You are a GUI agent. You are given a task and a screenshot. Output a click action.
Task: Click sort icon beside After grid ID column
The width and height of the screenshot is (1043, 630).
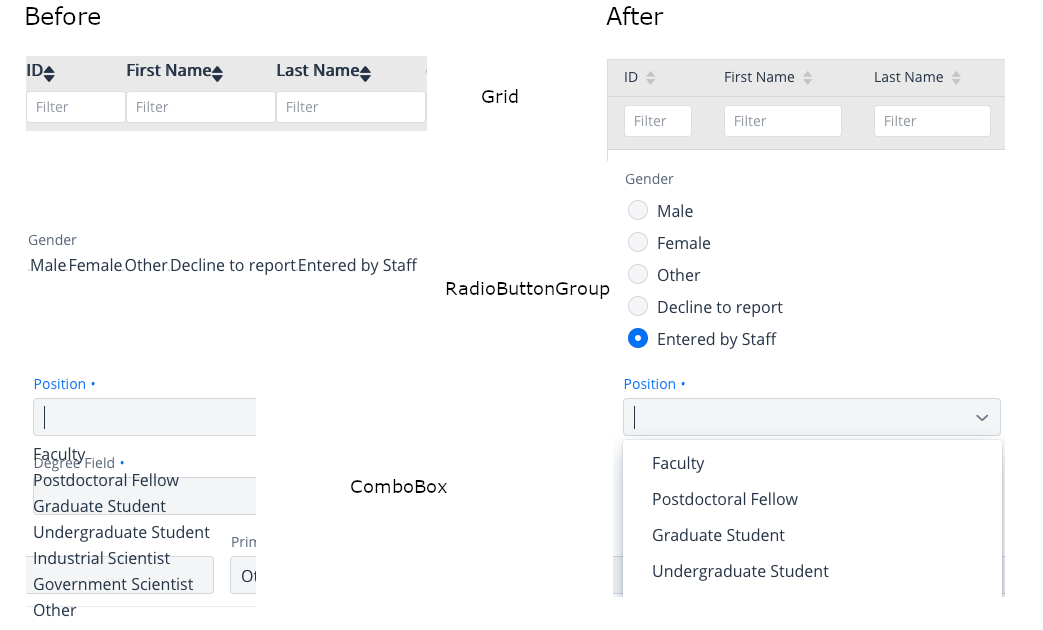click(651, 78)
